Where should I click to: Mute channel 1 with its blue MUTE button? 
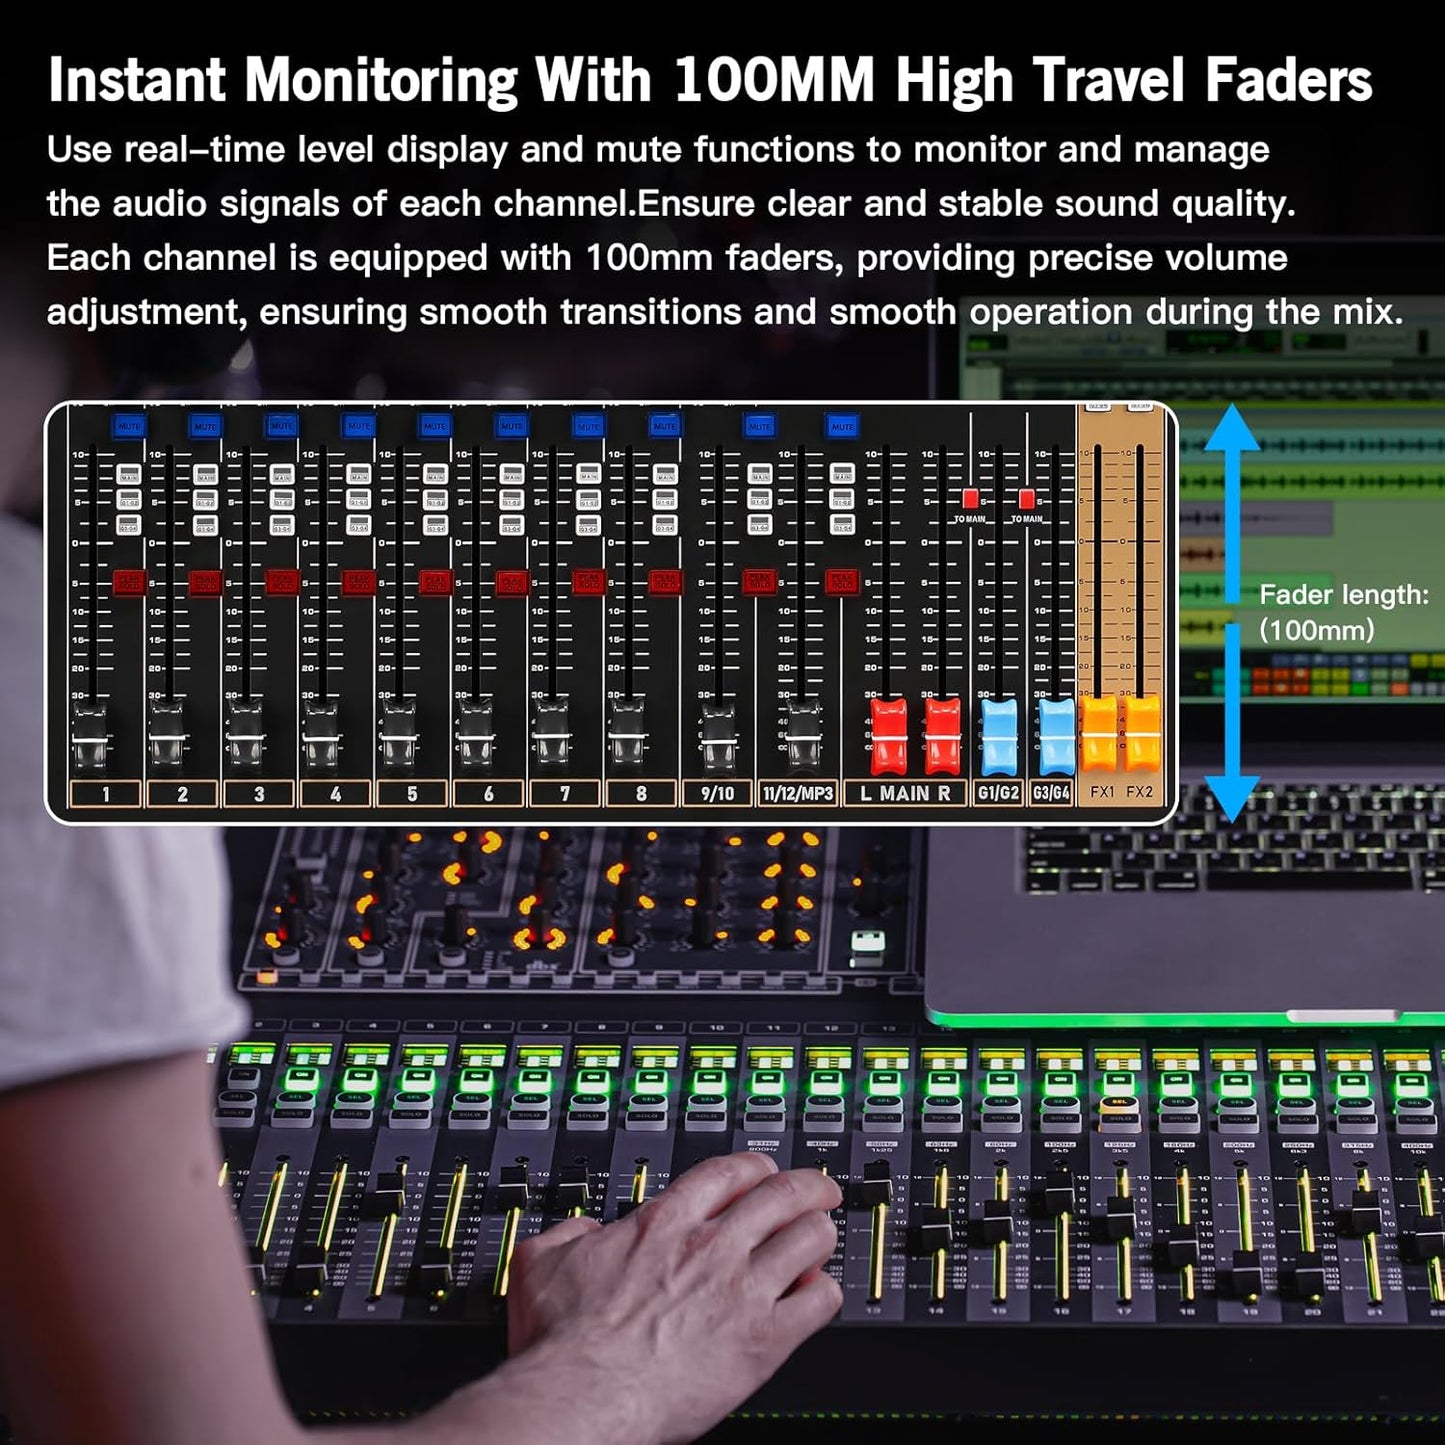(130, 426)
